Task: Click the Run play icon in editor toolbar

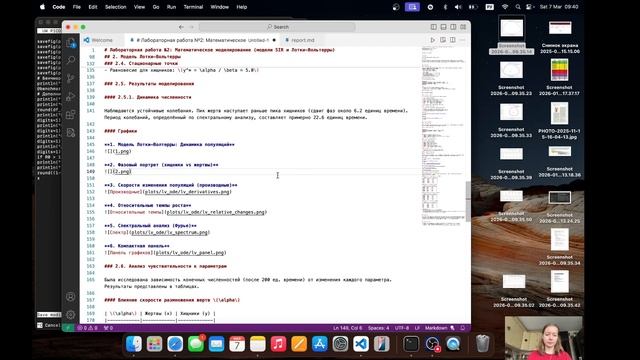Action: pyautogui.click(x=433, y=40)
